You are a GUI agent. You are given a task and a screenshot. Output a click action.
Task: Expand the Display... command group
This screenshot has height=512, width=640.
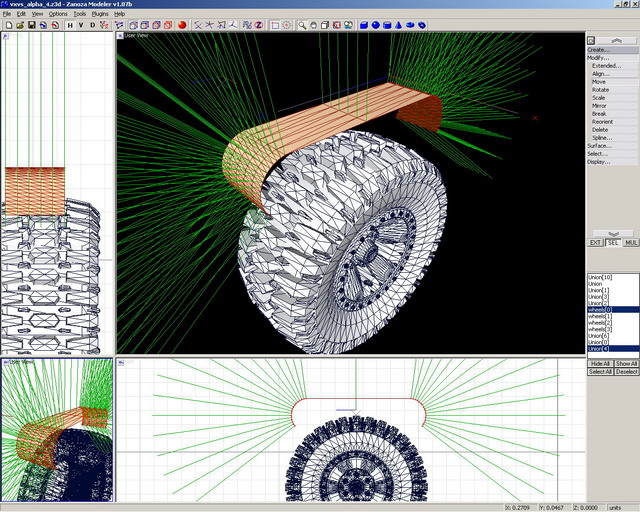(598, 162)
